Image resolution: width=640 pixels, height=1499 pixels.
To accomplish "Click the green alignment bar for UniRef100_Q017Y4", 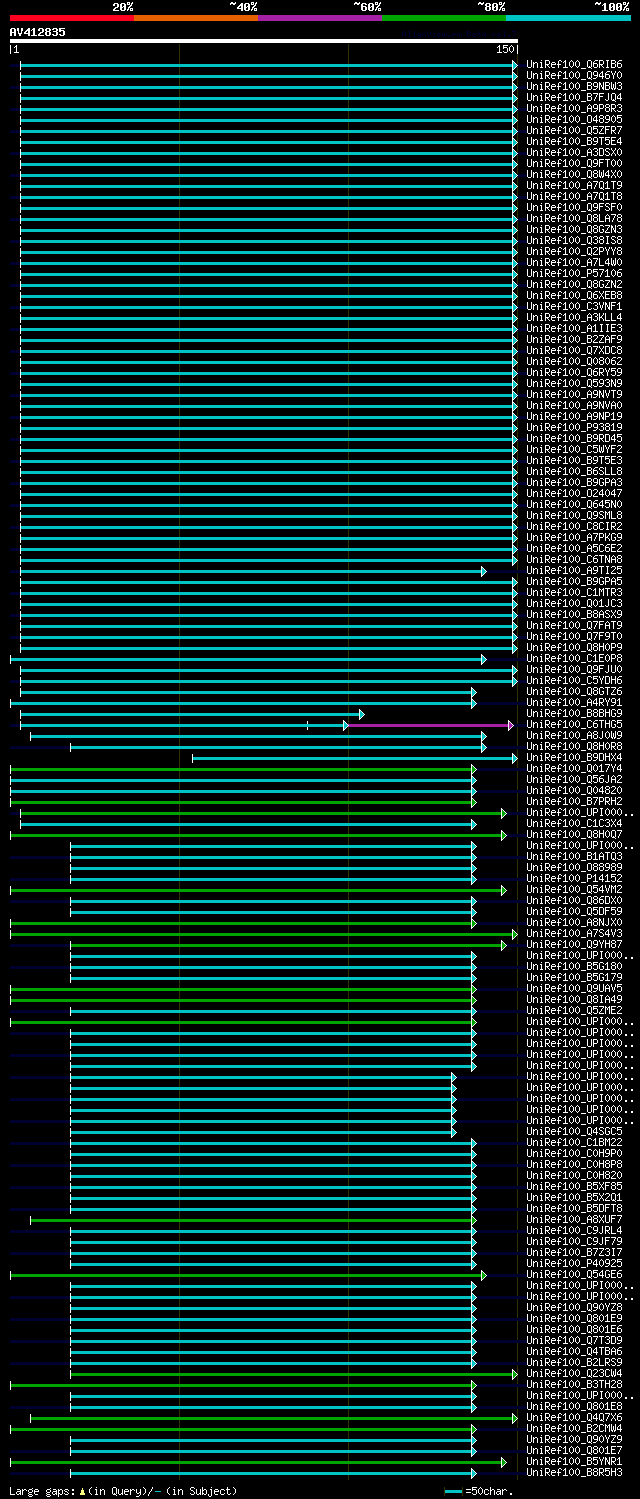I will (x=243, y=769).
